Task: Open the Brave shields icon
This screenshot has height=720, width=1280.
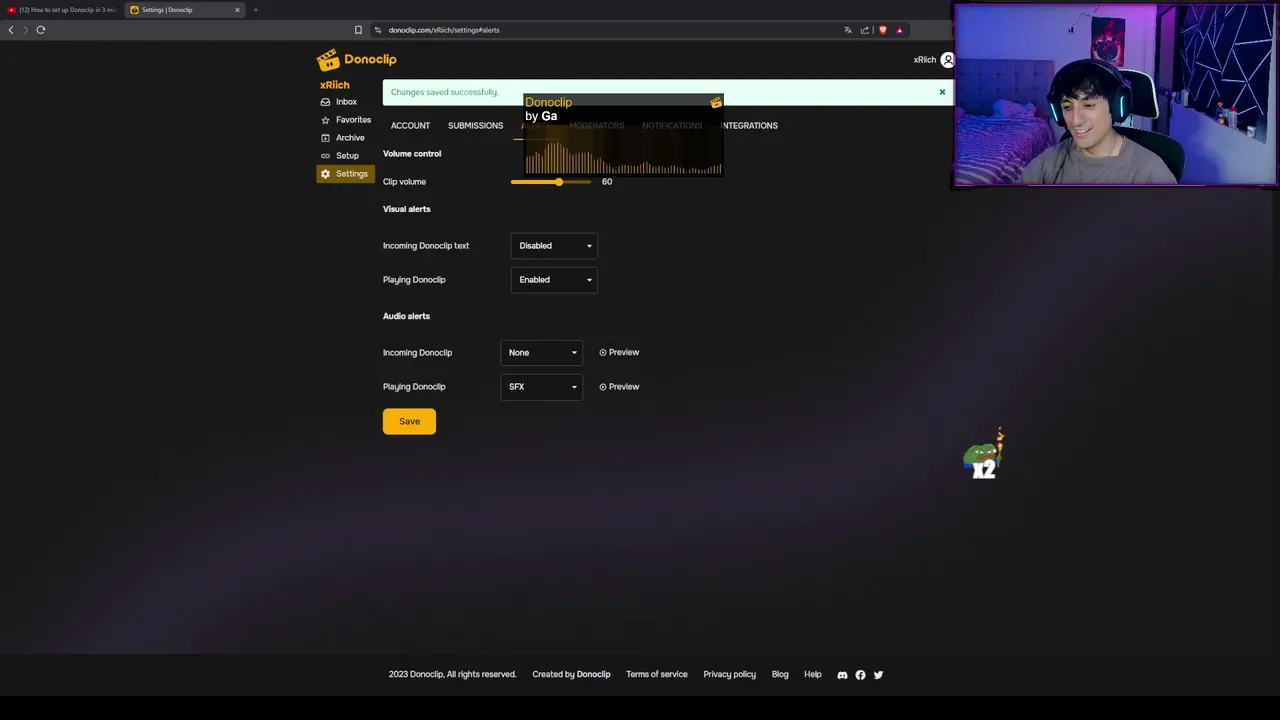Action: [882, 30]
